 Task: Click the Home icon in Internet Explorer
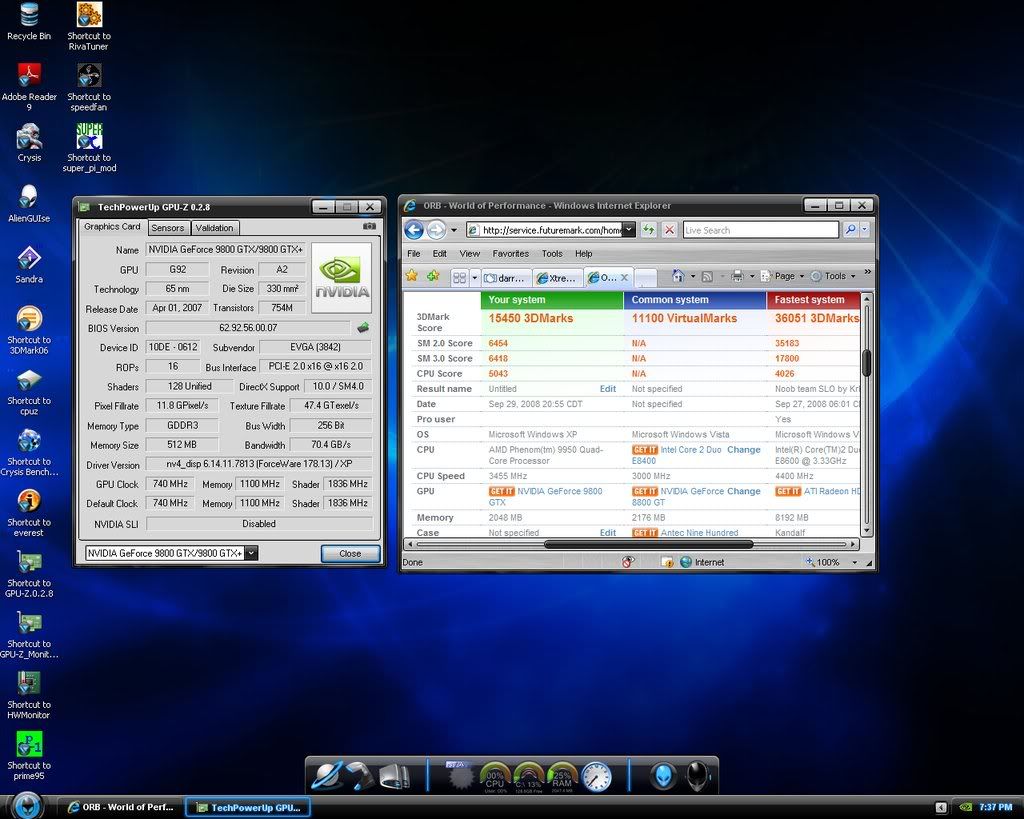(679, 276)
